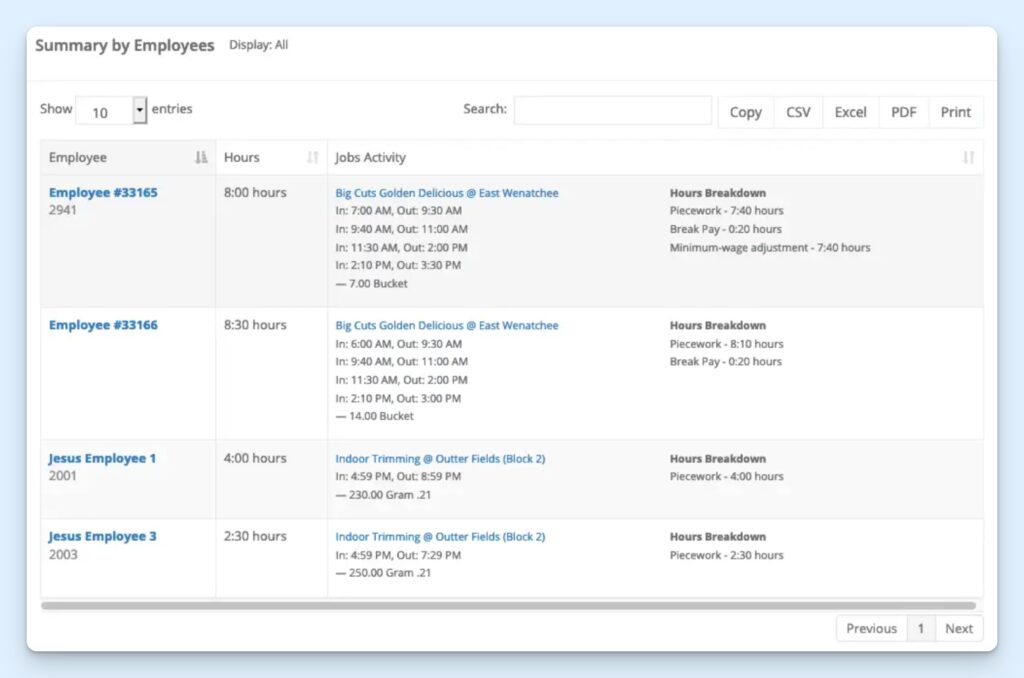Sort the Jobs Activity column
The height and width of the screenshot is (678, 1024).
[x=966, y=157]
